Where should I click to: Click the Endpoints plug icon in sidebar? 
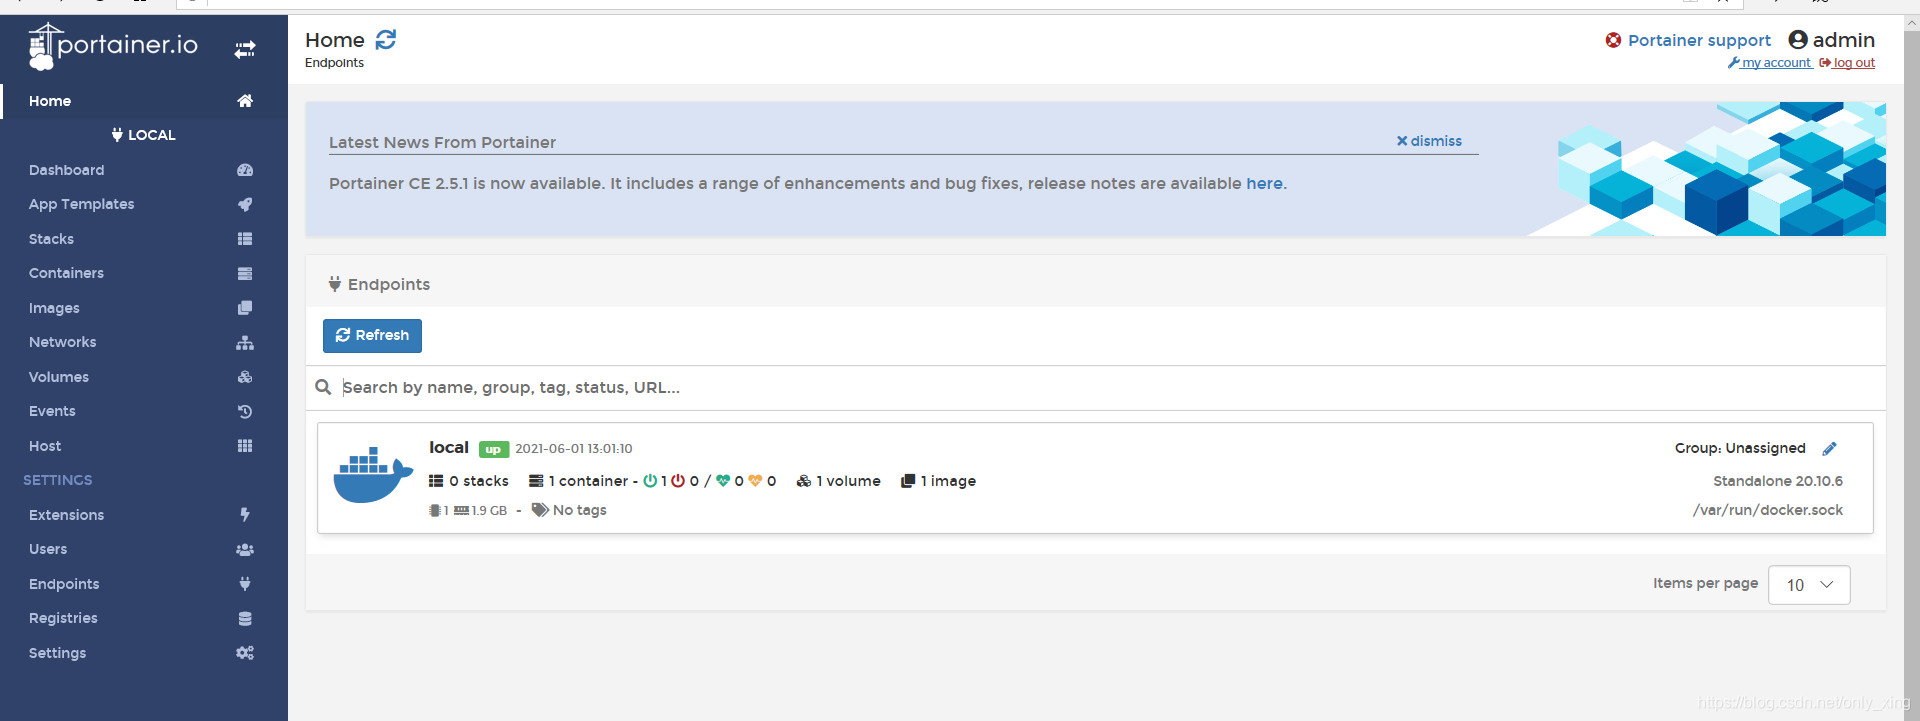coord(245,584)
